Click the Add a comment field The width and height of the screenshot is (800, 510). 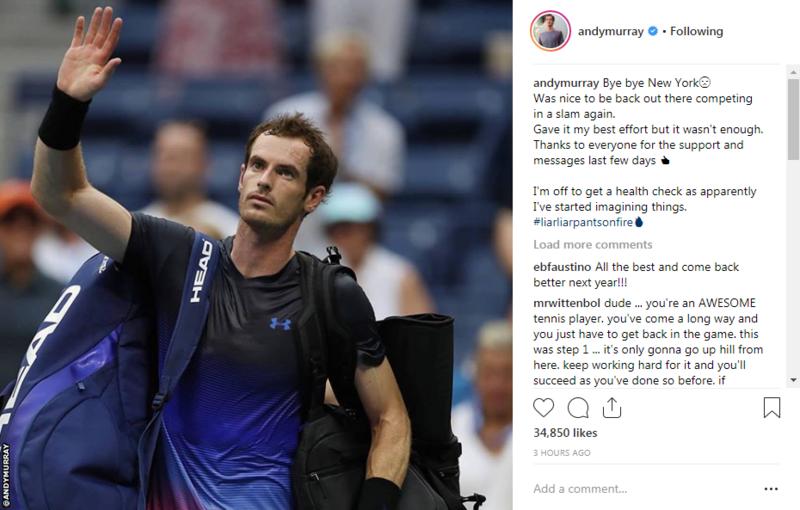coord(643,489)
